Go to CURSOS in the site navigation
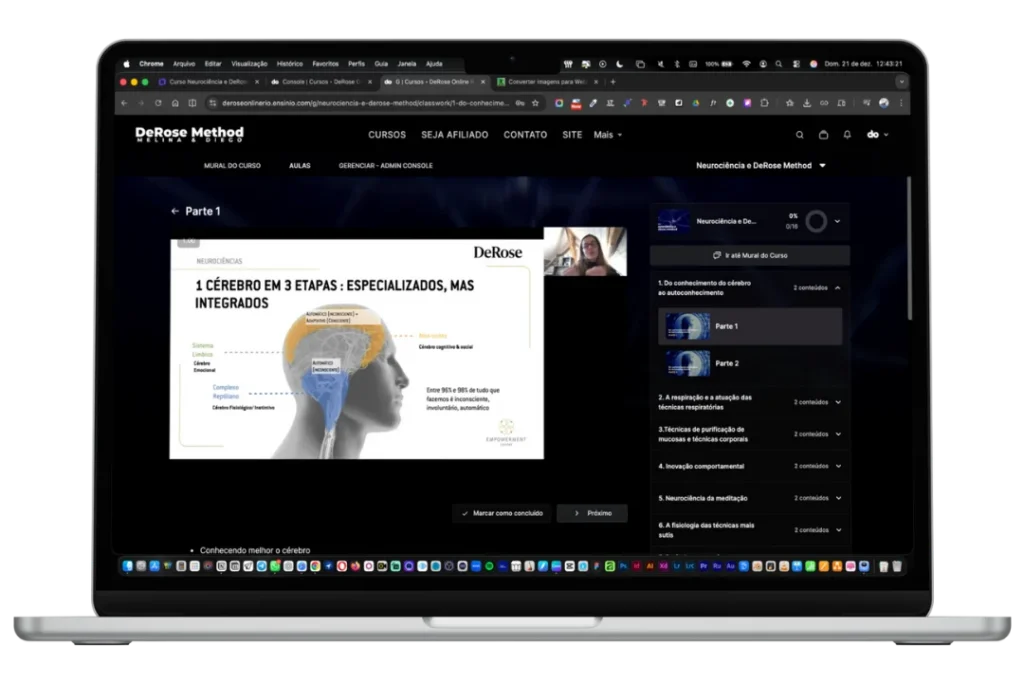Viewport: 1024px width, 683px height. [387, 135]
